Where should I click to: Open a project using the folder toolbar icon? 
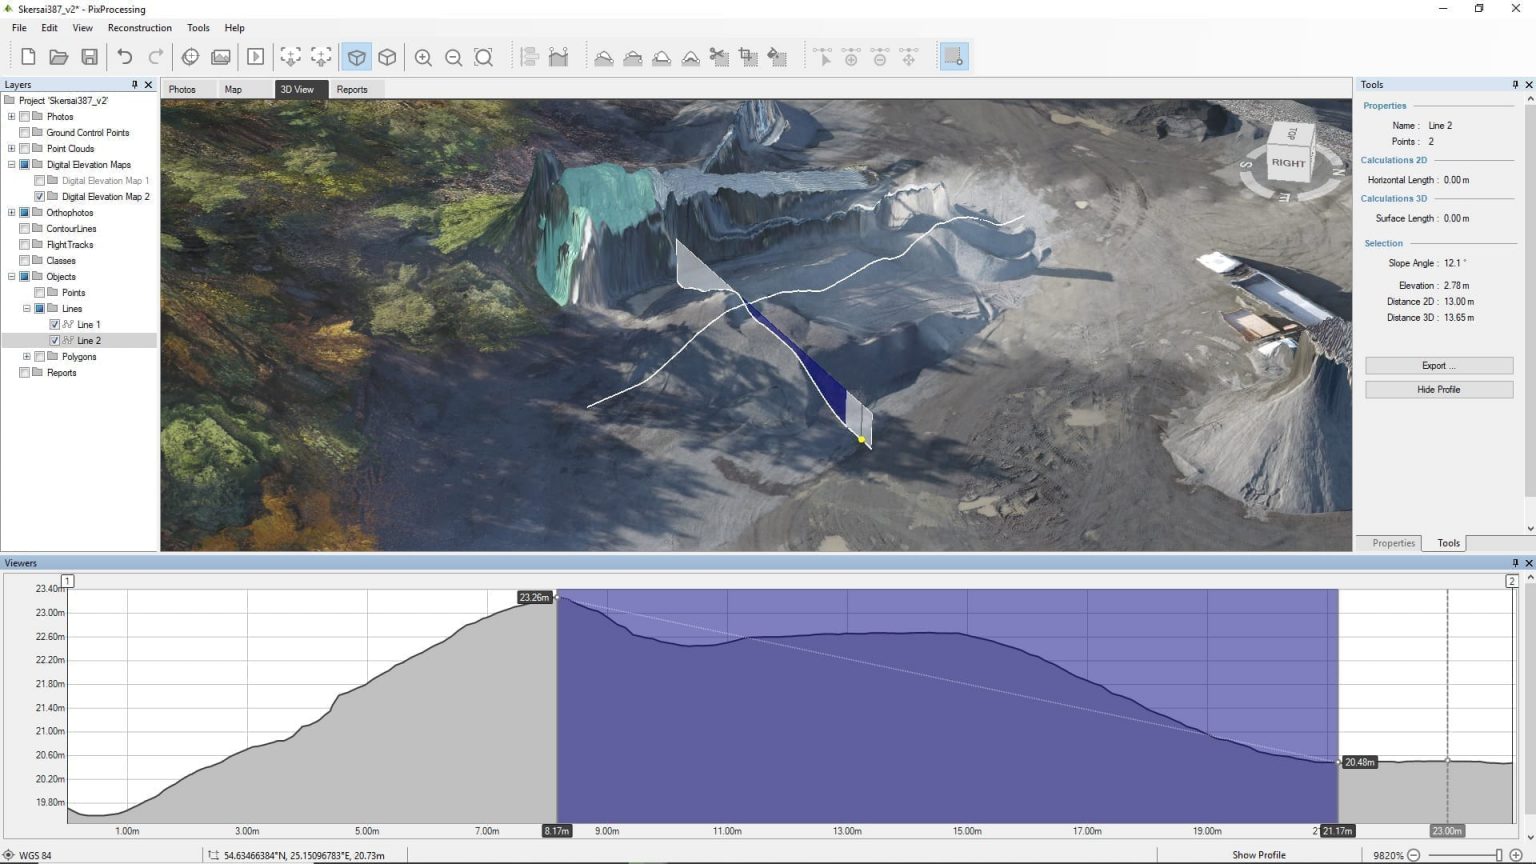tap(58, 57)
